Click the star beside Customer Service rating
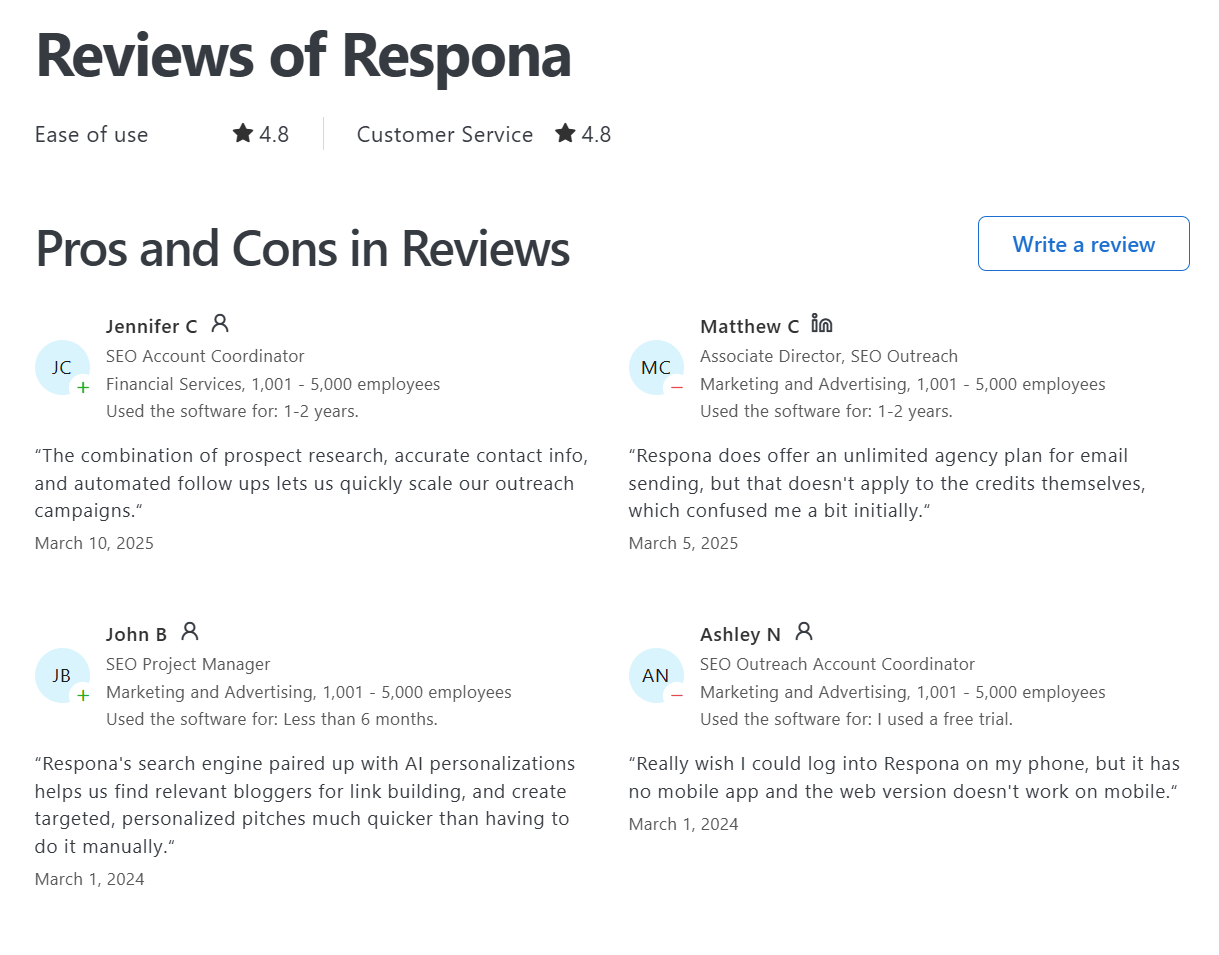Viewport: 1219px width, 955px height. point(564,133)
